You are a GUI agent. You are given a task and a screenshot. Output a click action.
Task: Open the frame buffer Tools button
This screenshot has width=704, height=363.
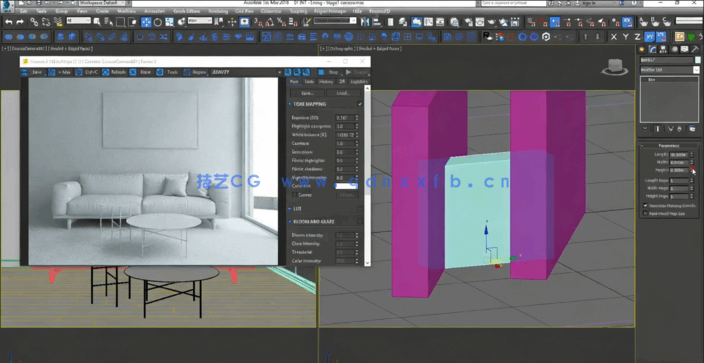click(168, 72)
